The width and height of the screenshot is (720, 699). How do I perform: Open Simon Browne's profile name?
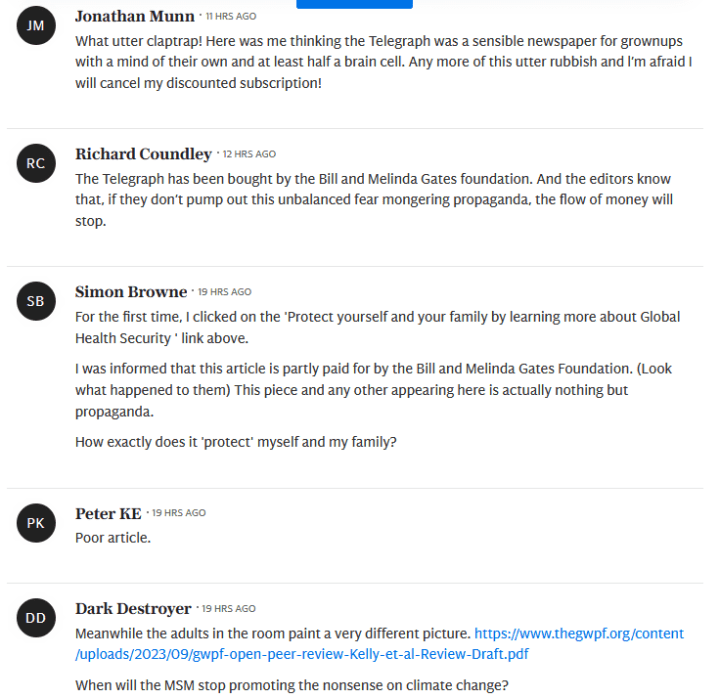(131, 292)
